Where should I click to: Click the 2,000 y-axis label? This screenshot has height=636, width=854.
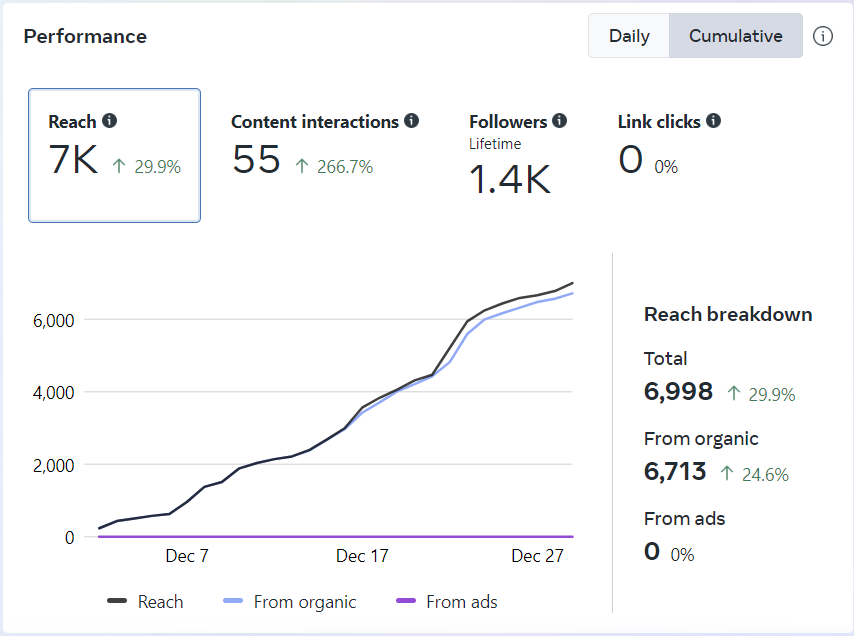pos(53,466)
